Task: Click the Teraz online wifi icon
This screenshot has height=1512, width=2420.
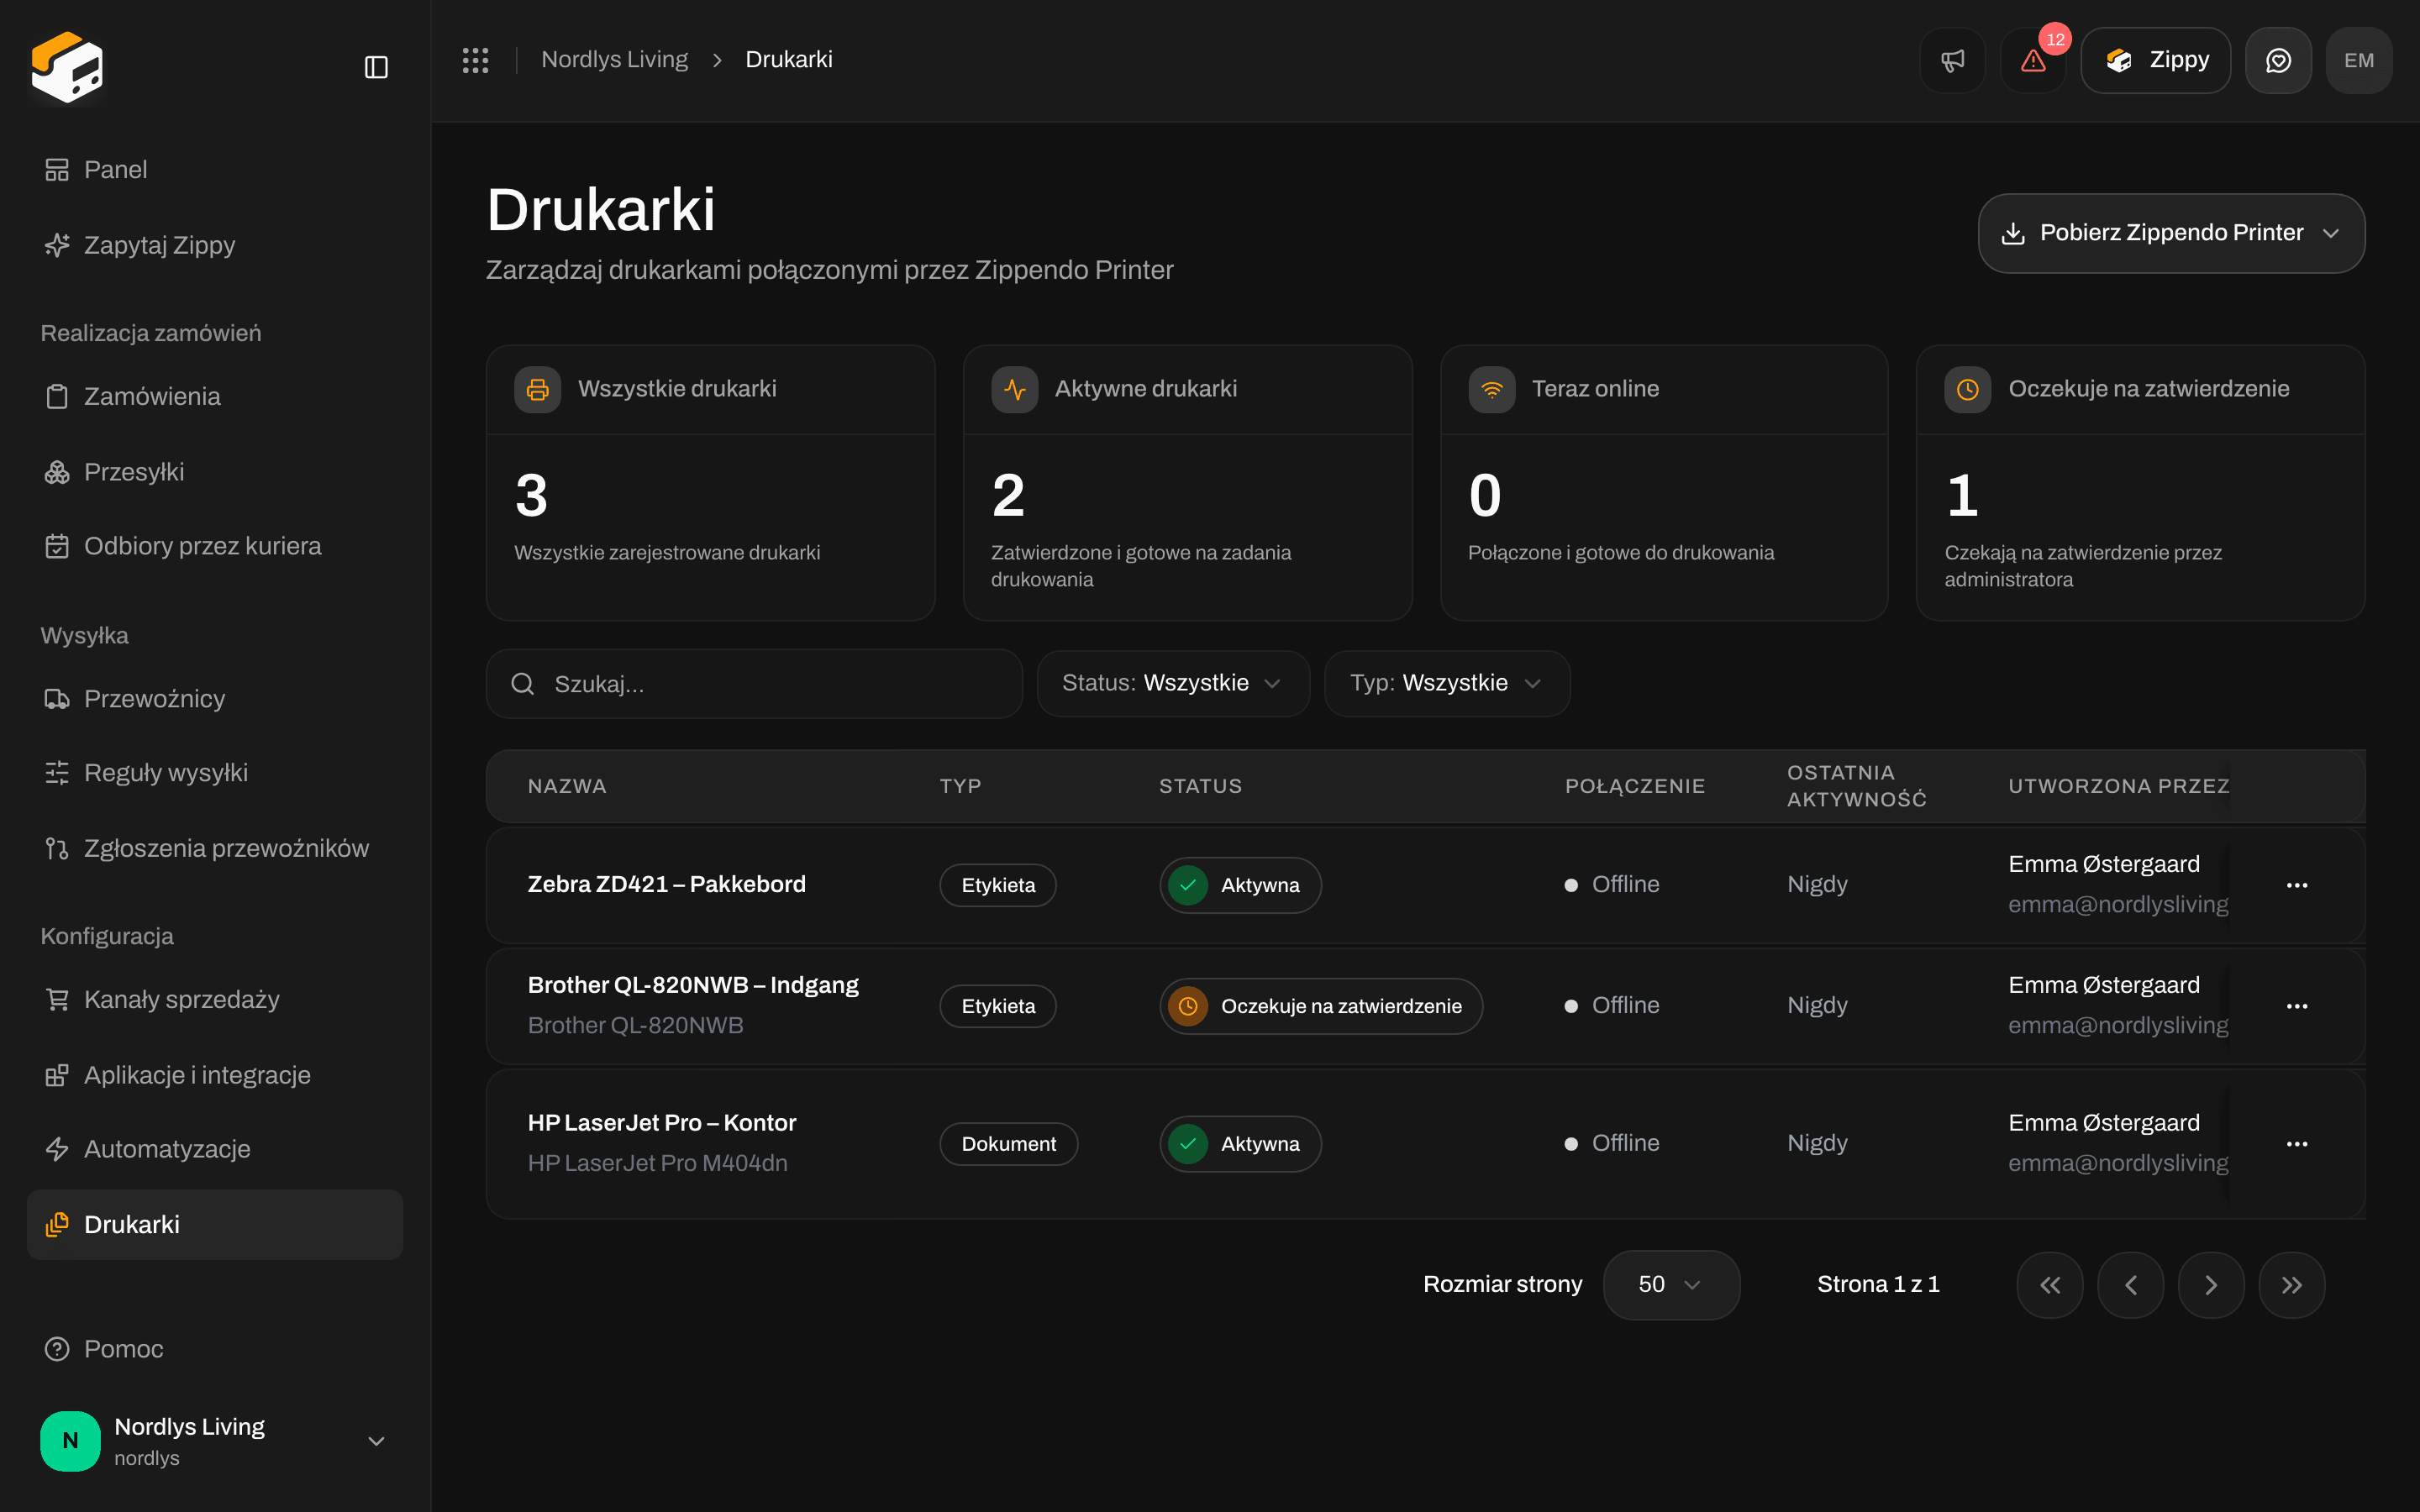Action: coord(1491,389)
